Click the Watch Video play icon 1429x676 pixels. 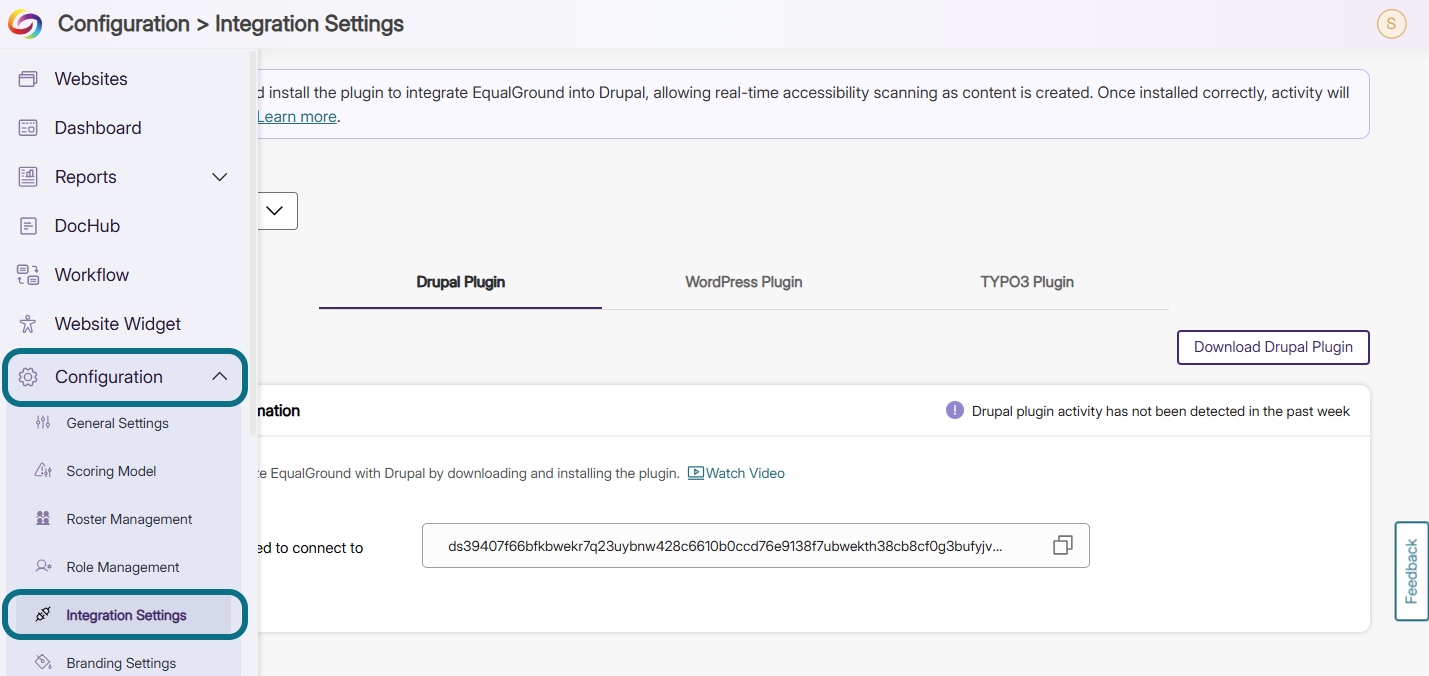pos(696,473)
